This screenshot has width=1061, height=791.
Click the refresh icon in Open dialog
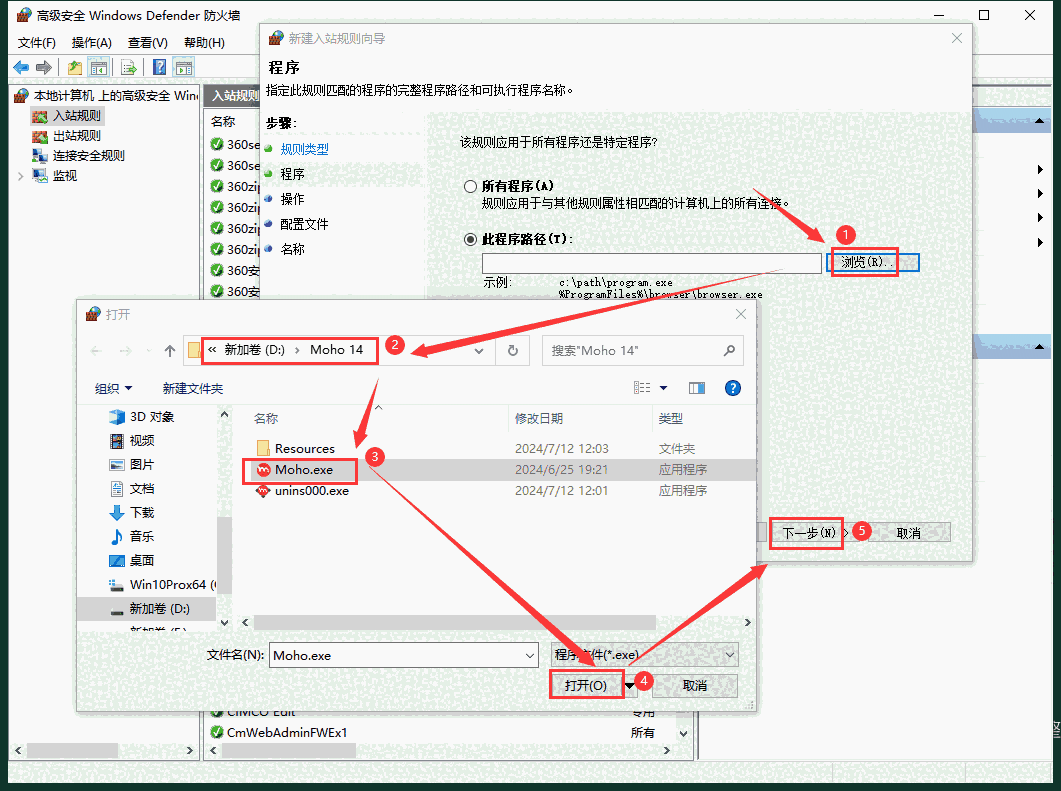pyautogui.click(x=513, y=351)
